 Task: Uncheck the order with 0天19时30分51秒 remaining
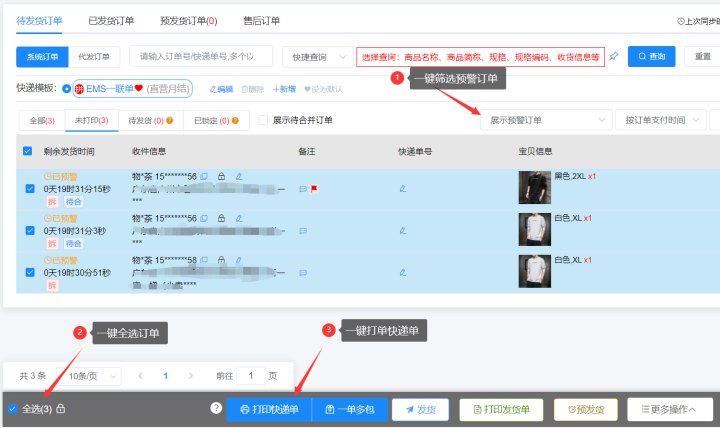[x=30, y=272]
